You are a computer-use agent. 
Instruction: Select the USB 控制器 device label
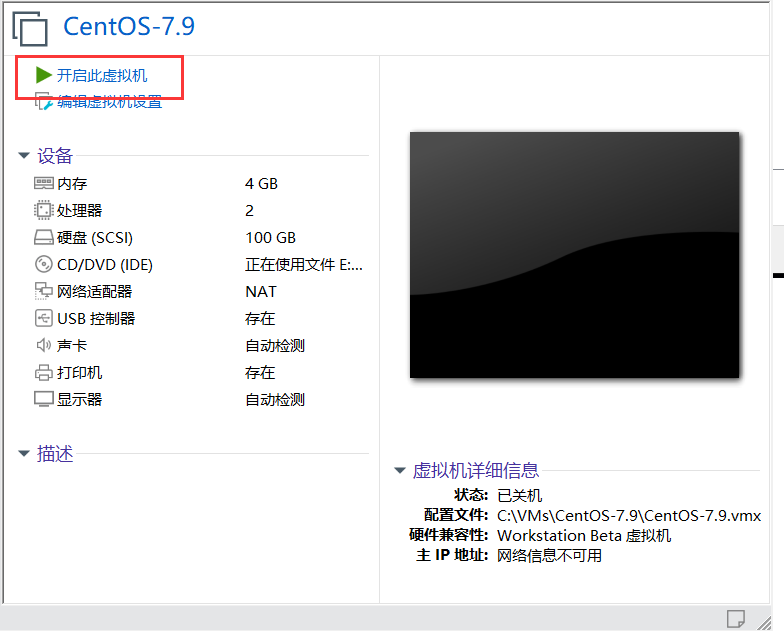click(96, 318)
